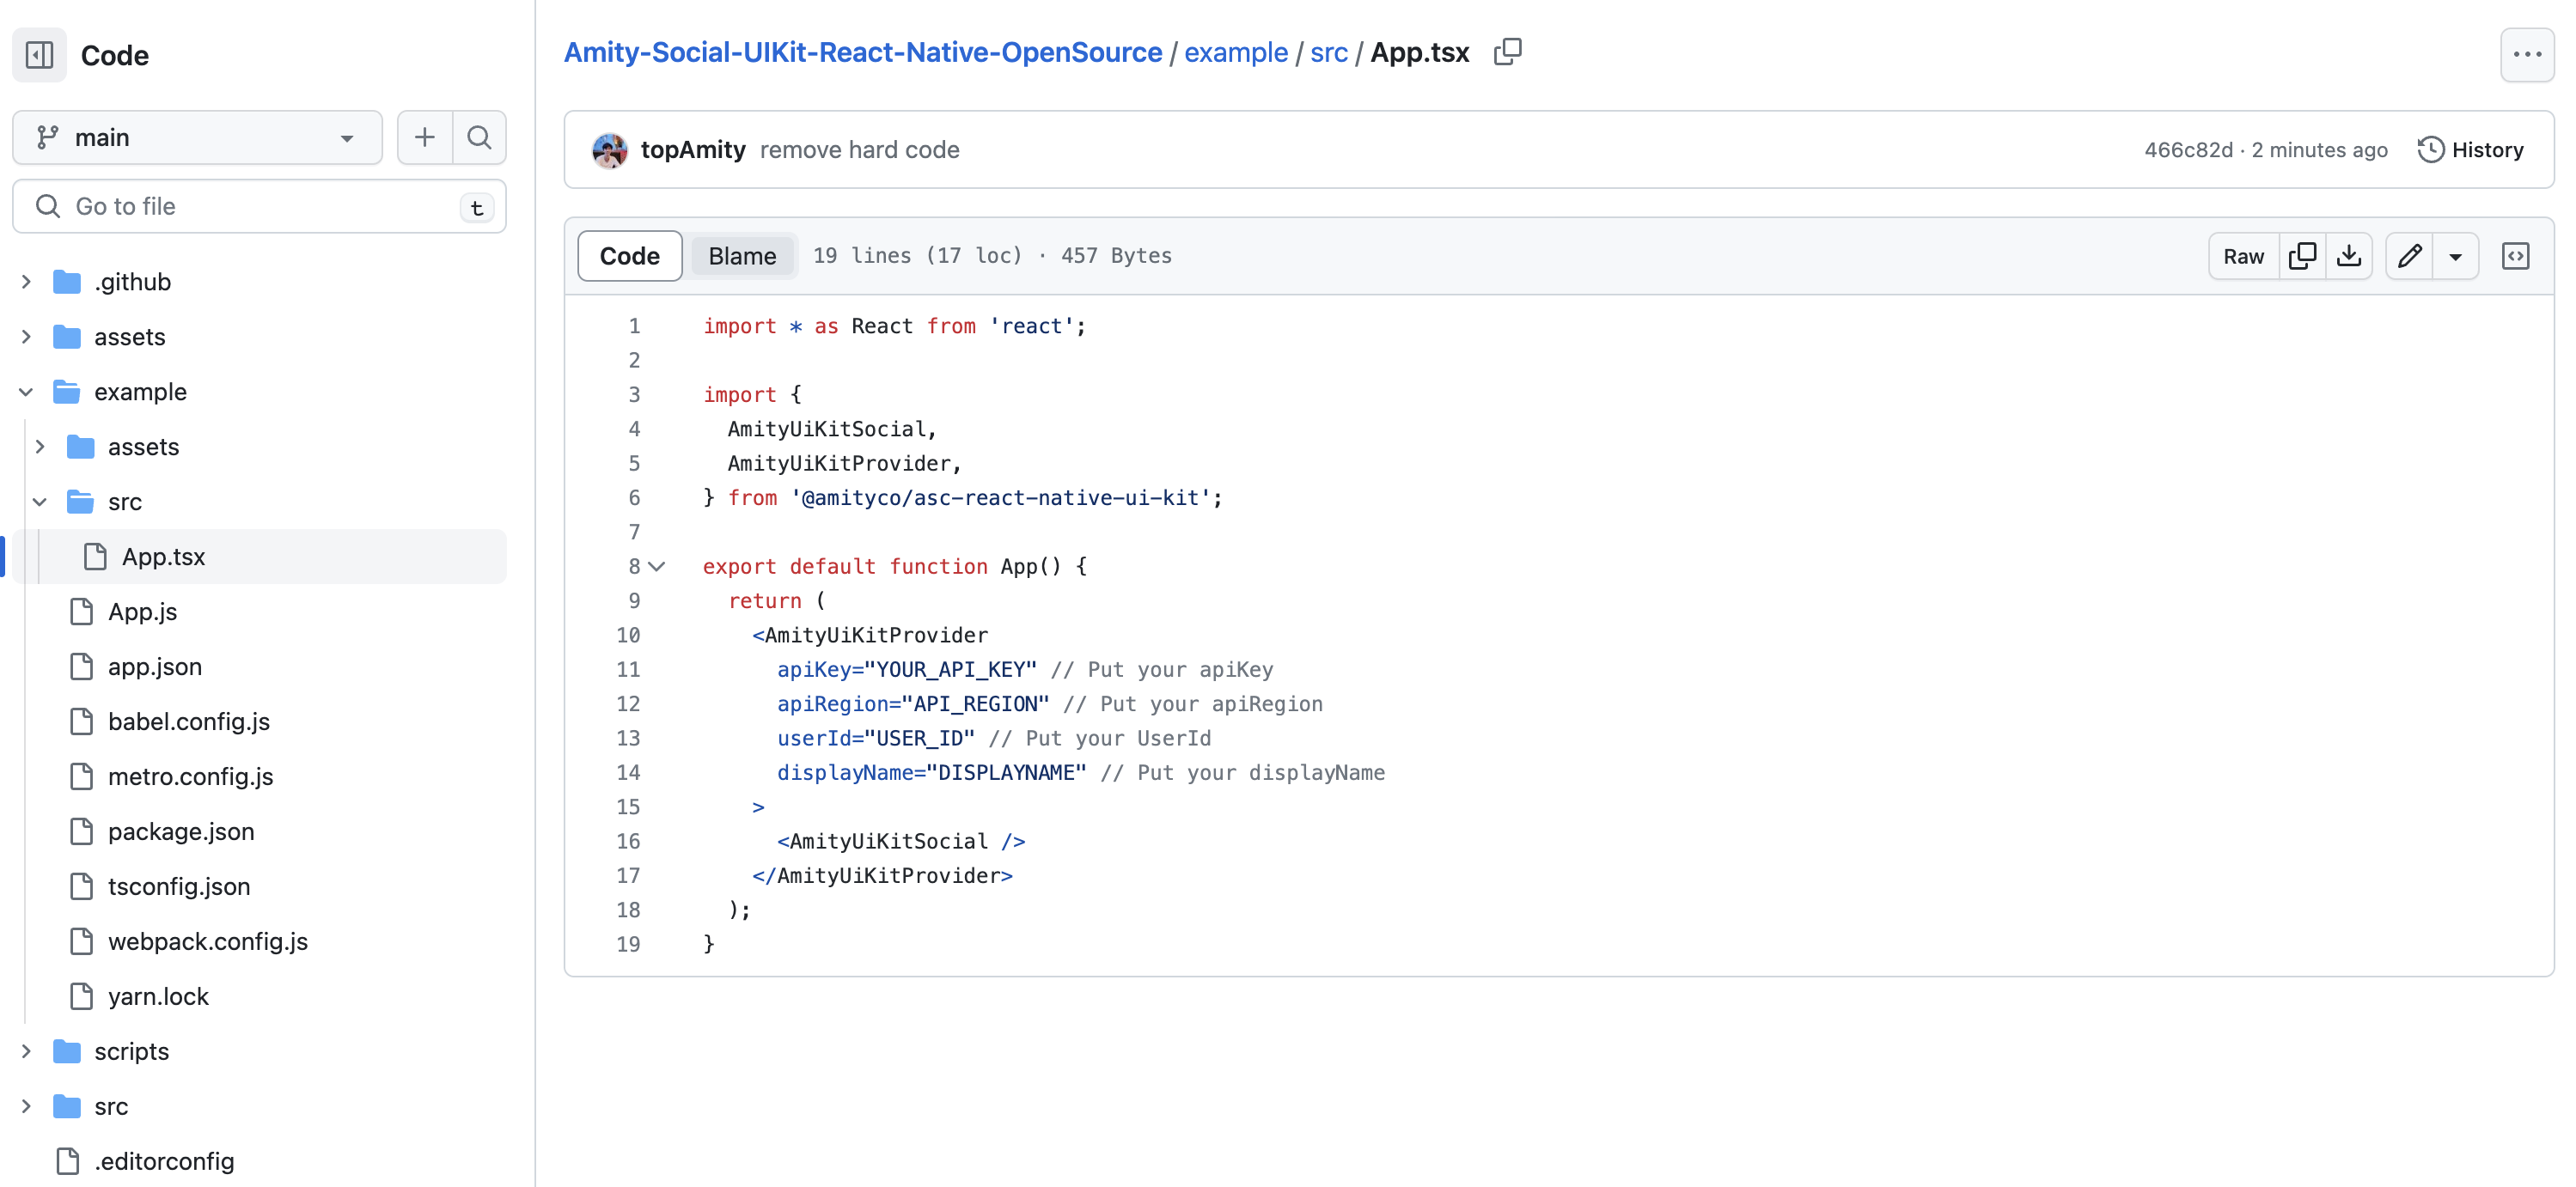Open the symbols panel icon
The width and height of the screenshot is (2576, 1187).
tap(2515, 256)
